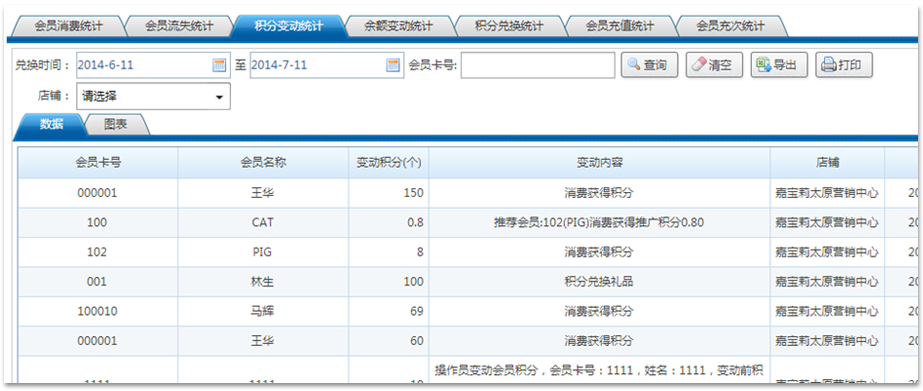923x391 pixels.
Task: Select the 数据 sub-tab
Action: pyautogui.click(x=51, y=125)
